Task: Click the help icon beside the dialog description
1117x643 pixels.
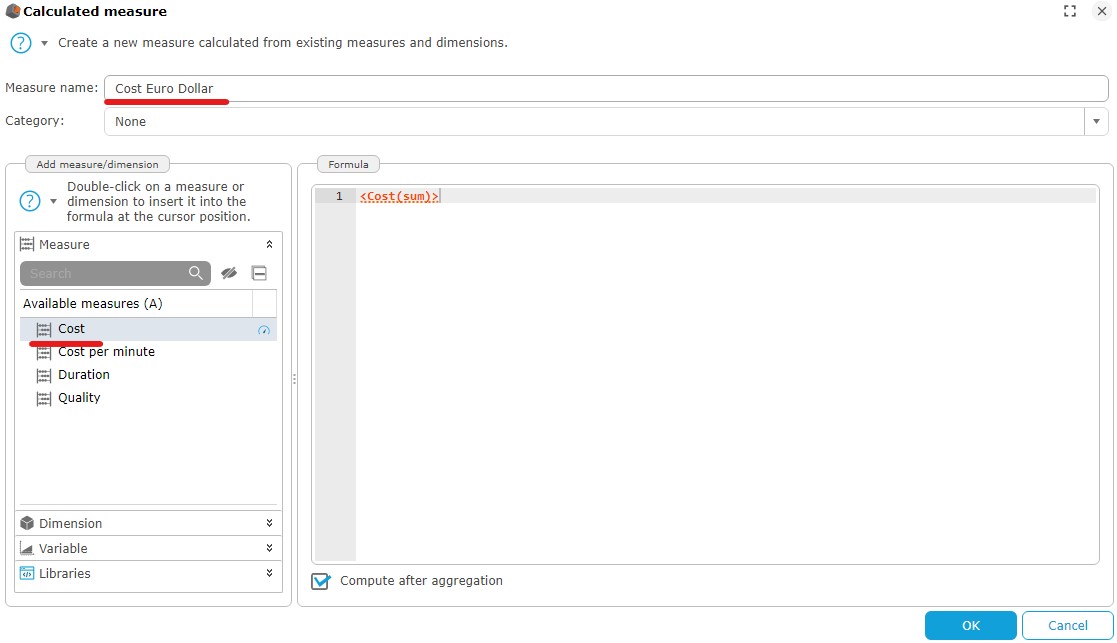Action: 21,43
